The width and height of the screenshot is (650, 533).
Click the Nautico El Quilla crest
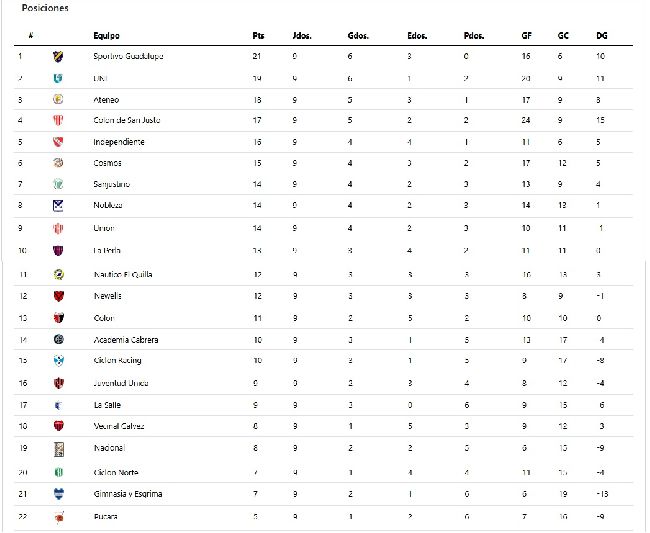(59, 274)
